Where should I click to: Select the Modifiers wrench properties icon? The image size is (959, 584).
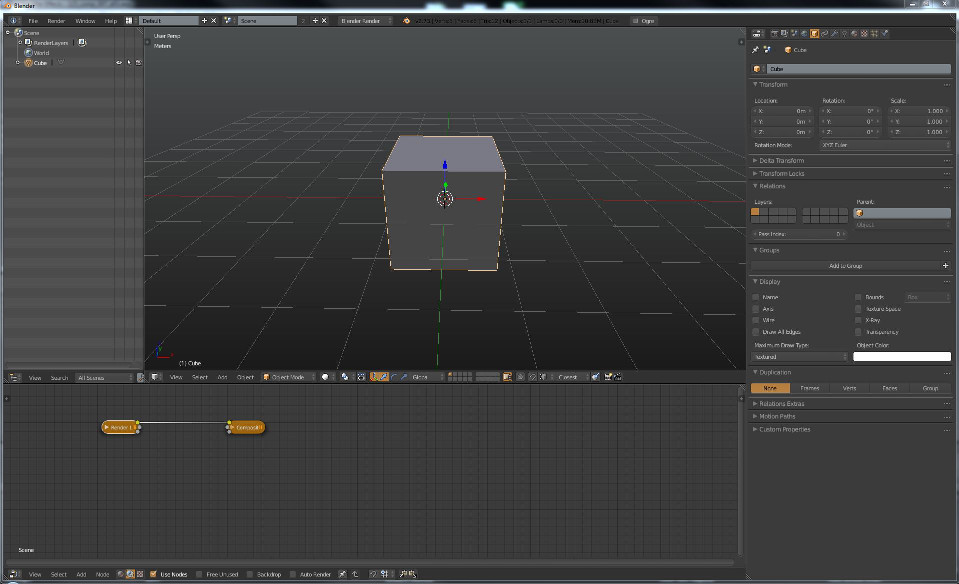click(x=835, y=34)
